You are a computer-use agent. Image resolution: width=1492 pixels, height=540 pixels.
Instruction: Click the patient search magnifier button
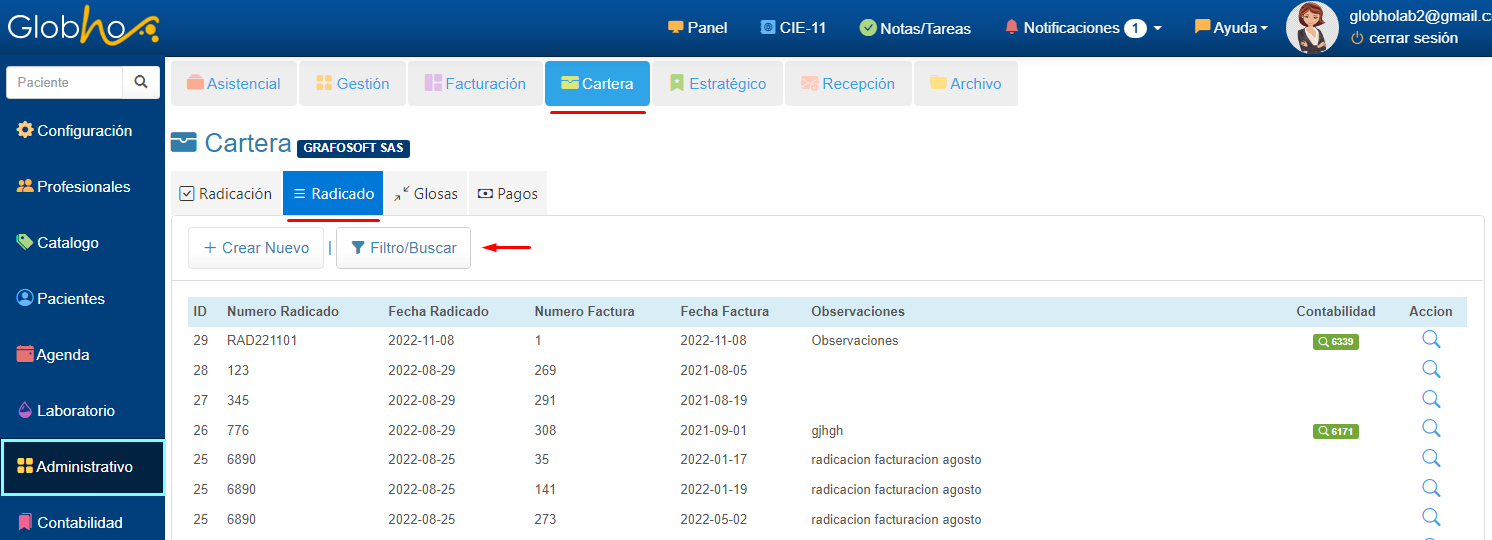point(141,83)
